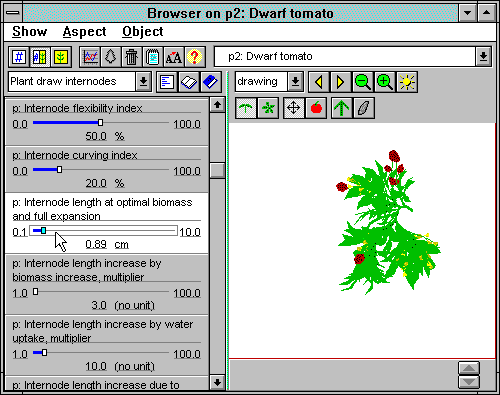Viewport: 500px width, 395px height.
Task: Click the green zoom in magnifier
Action: tap(385, 82)
